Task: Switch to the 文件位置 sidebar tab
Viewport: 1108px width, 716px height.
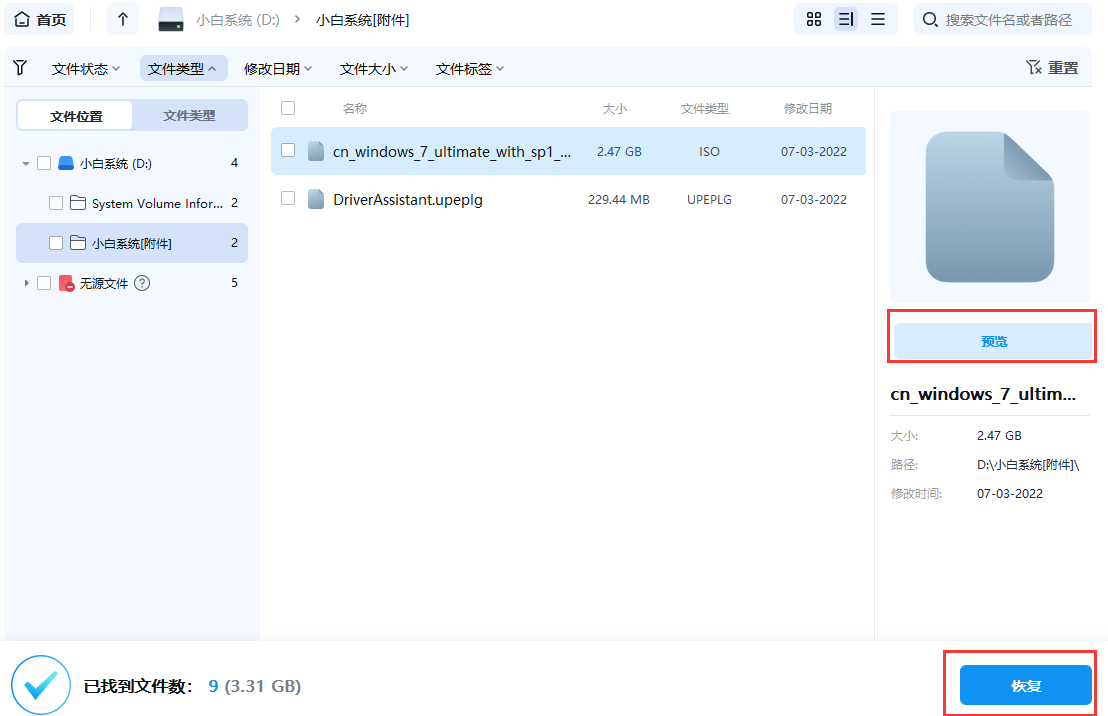Action: [x=74, y=115]
